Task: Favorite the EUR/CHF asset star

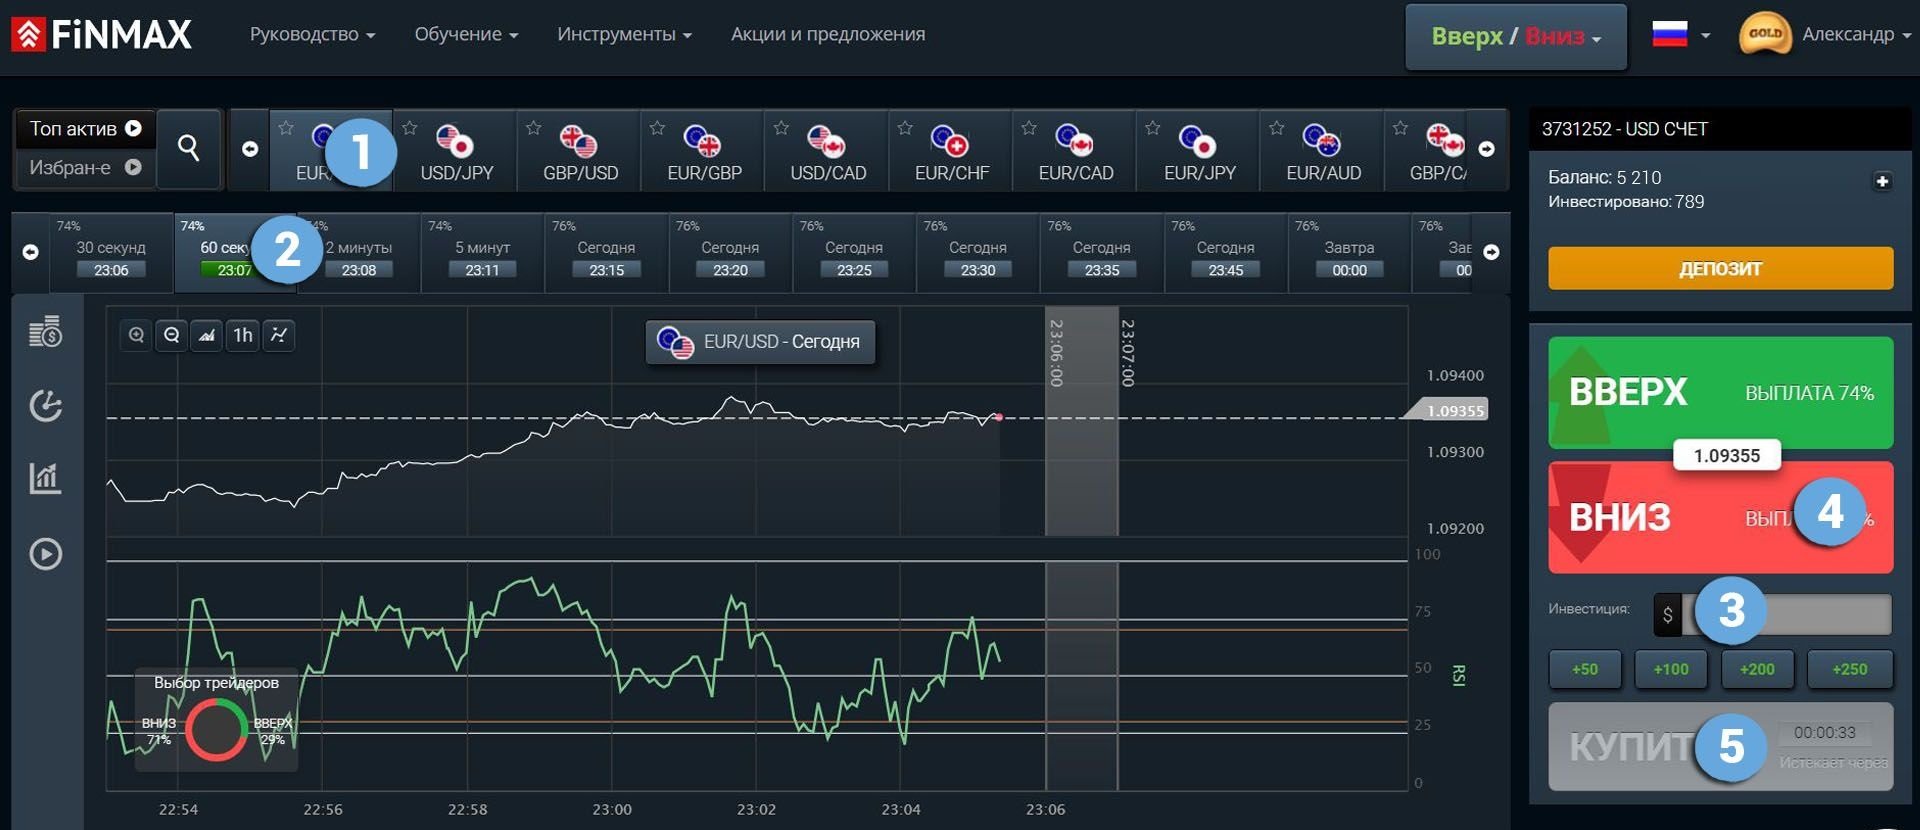Action: point(905,128)
